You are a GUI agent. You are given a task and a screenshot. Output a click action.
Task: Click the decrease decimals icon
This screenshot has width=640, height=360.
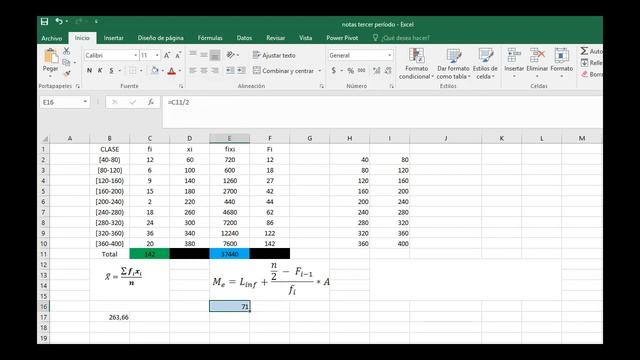pos(388,71)
